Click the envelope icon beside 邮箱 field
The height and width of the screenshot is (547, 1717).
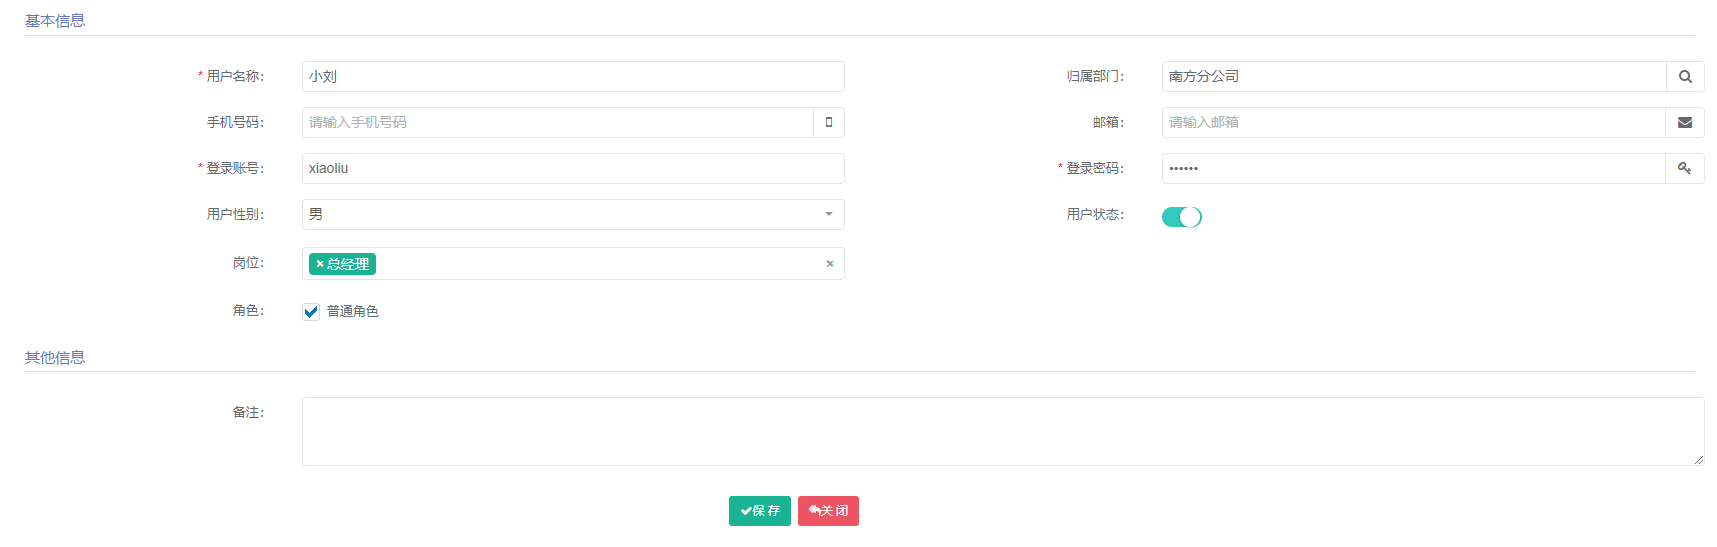coord(1685,123)
